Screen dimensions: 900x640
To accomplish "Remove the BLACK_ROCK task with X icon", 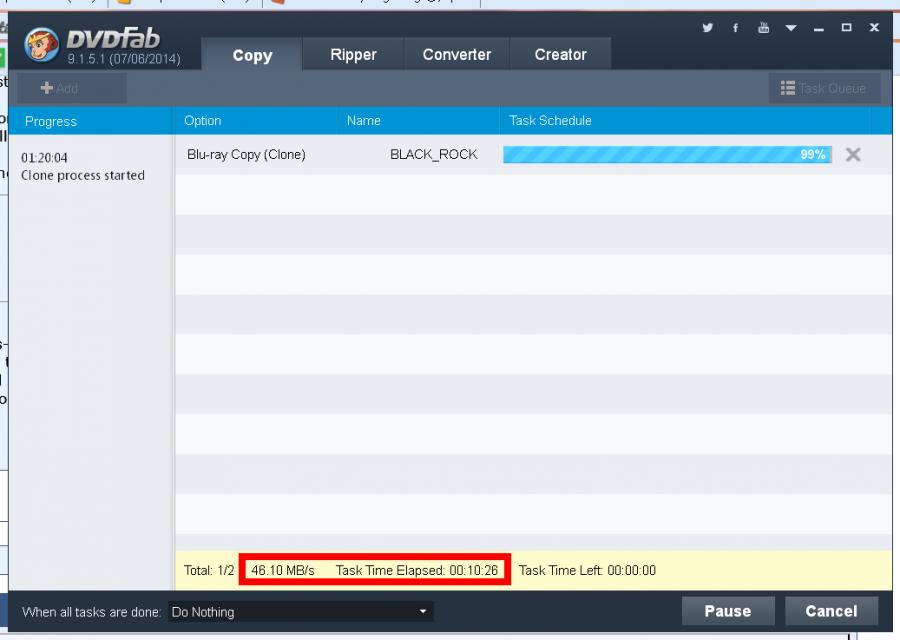I will [853, 155].
